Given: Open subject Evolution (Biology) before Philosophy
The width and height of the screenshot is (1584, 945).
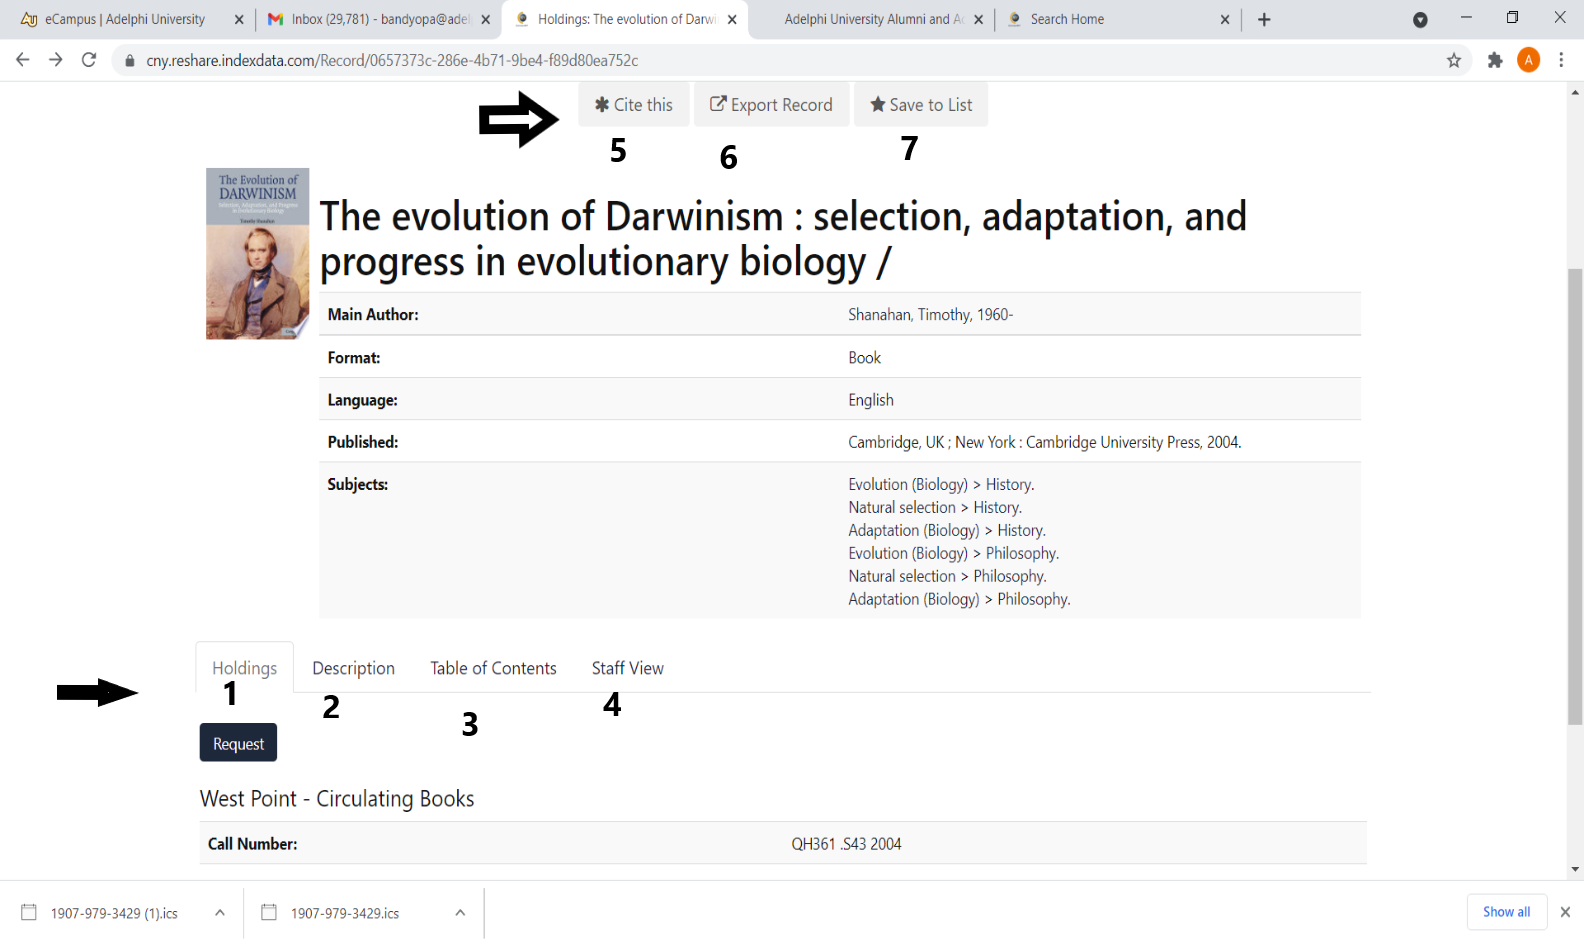Looking at the screenshot, I should click(908, 554).
